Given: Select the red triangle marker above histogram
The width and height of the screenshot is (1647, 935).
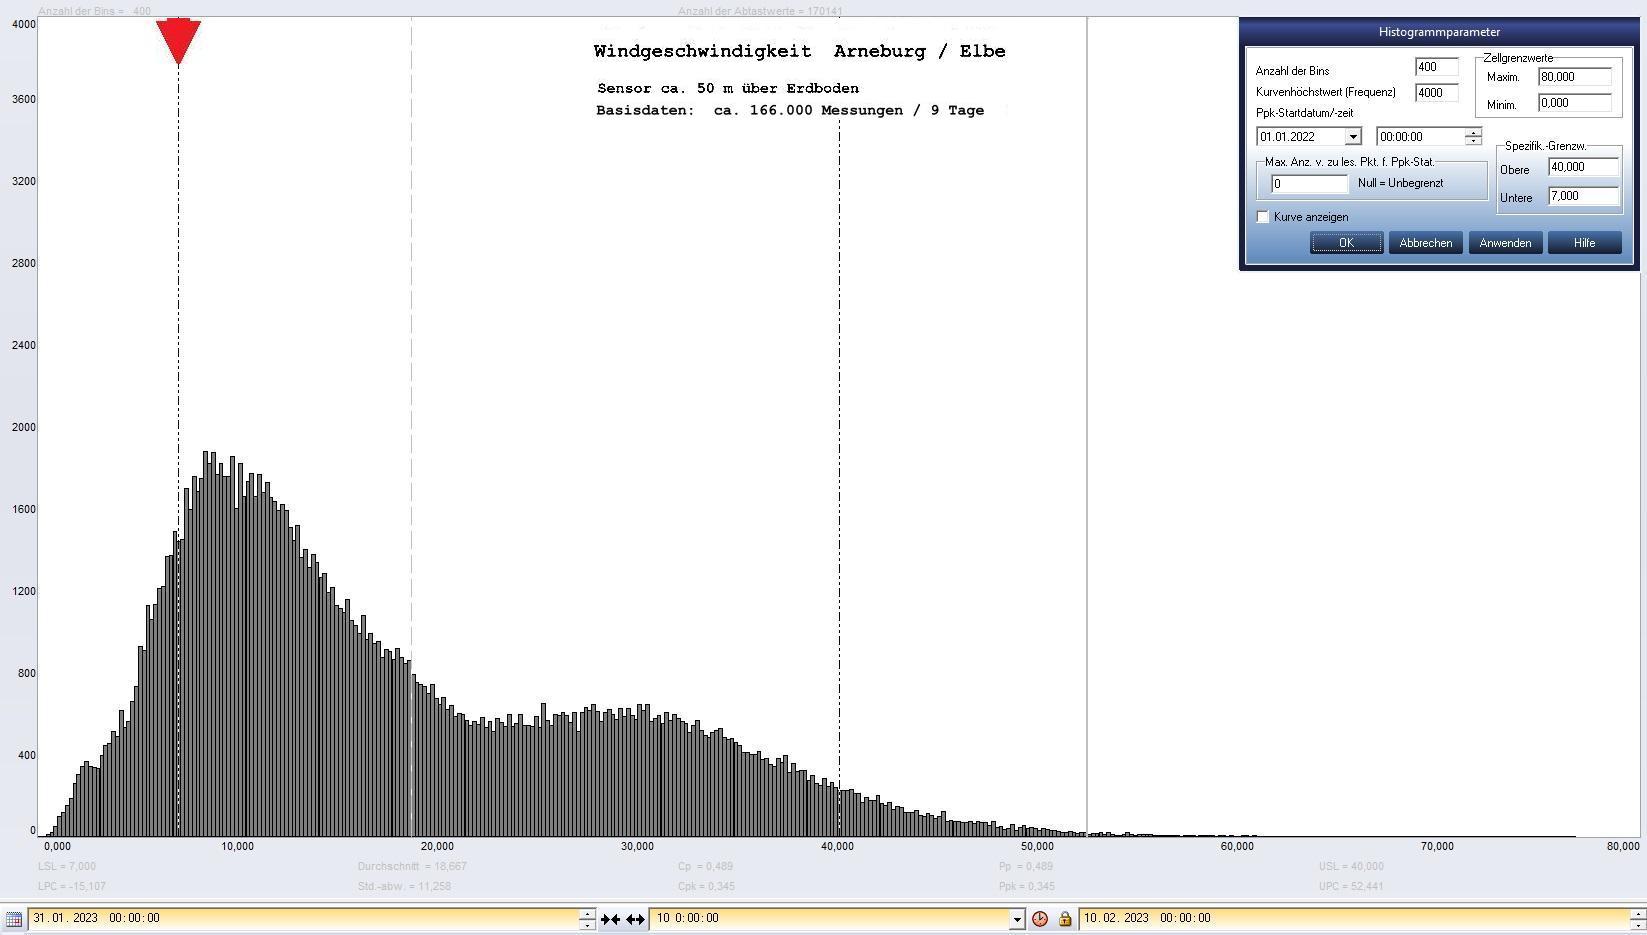Looking at the screenshot, I should click(x=178, y=41).
